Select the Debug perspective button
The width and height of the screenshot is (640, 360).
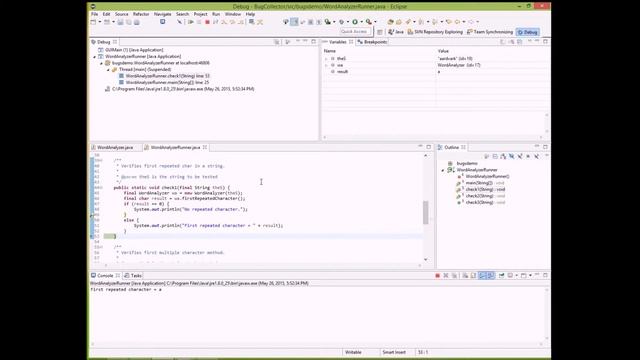click(528, 32)
